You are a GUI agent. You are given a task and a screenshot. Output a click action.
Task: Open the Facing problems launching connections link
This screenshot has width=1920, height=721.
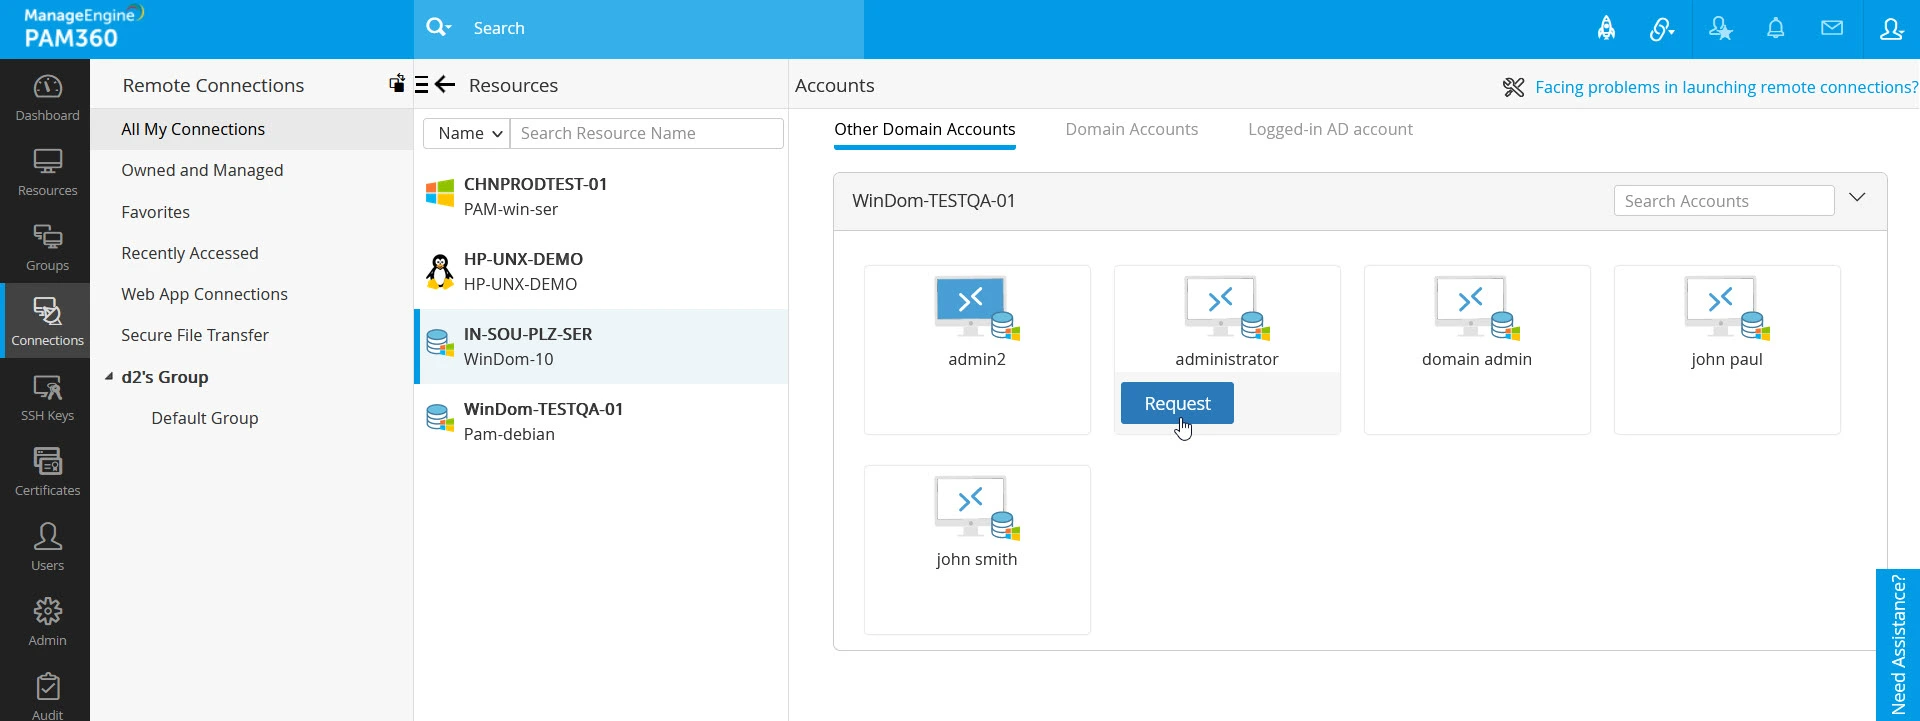(1725, 88)
